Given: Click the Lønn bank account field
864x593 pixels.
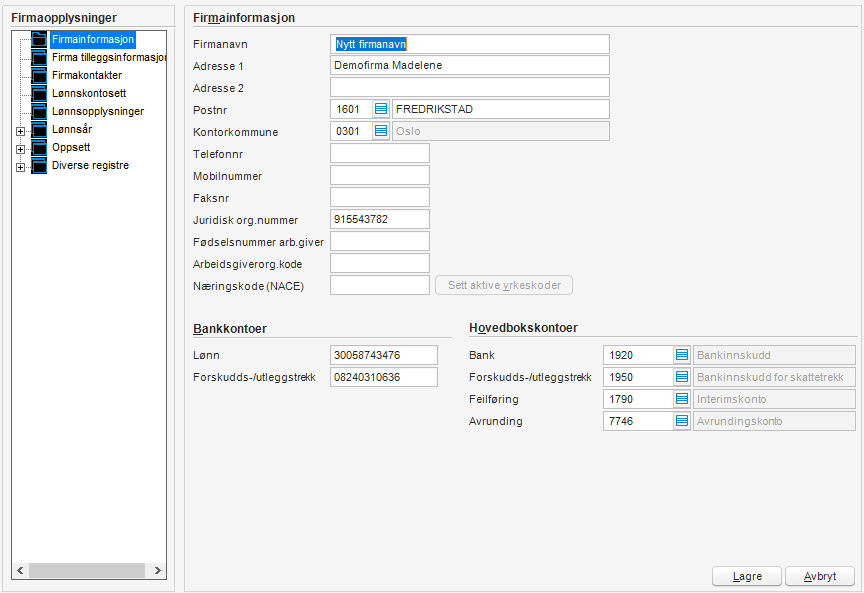Looking at the screenshot, I should [x=384, y=355].
